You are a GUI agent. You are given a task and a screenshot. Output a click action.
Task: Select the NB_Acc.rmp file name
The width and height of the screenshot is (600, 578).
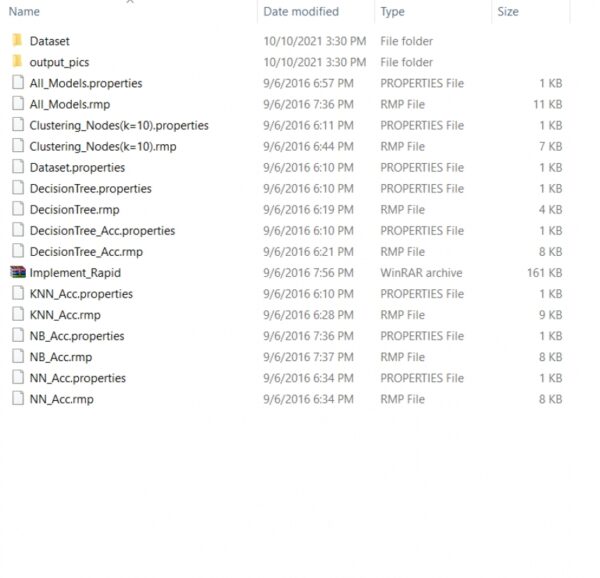click(x=61, y=357)
